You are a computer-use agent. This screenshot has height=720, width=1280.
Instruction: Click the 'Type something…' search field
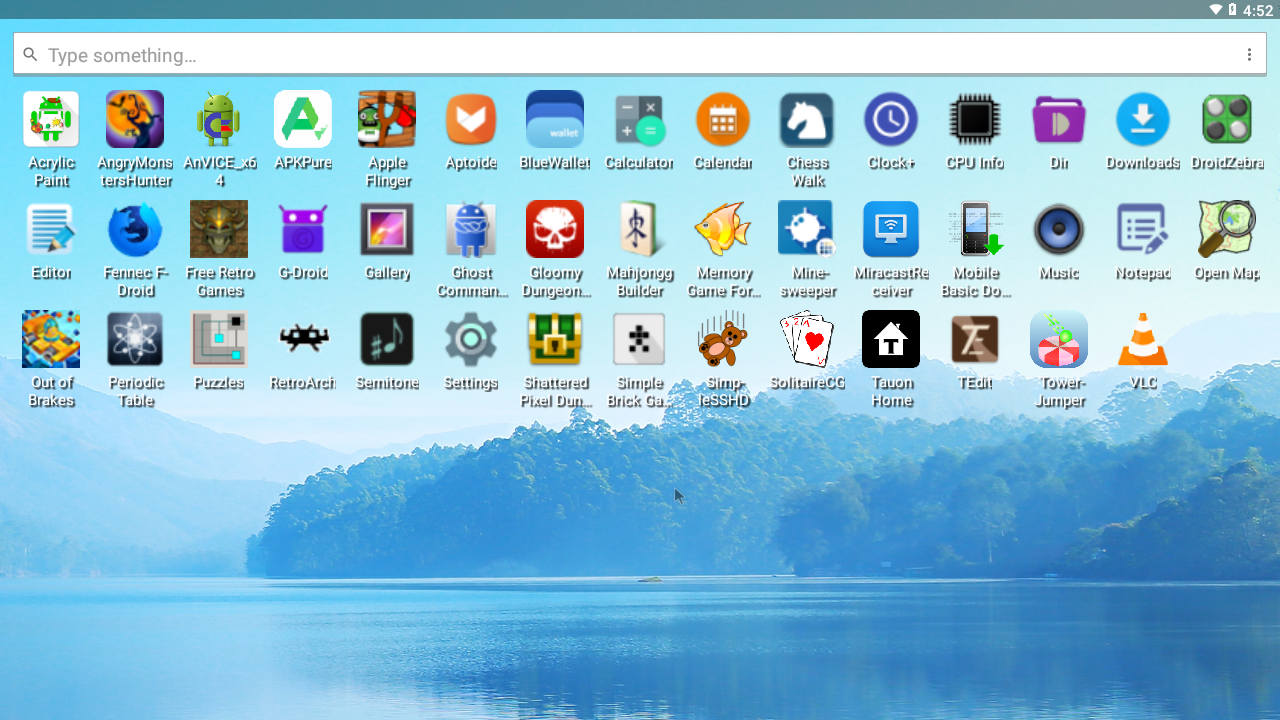click(x=640, y=54)
